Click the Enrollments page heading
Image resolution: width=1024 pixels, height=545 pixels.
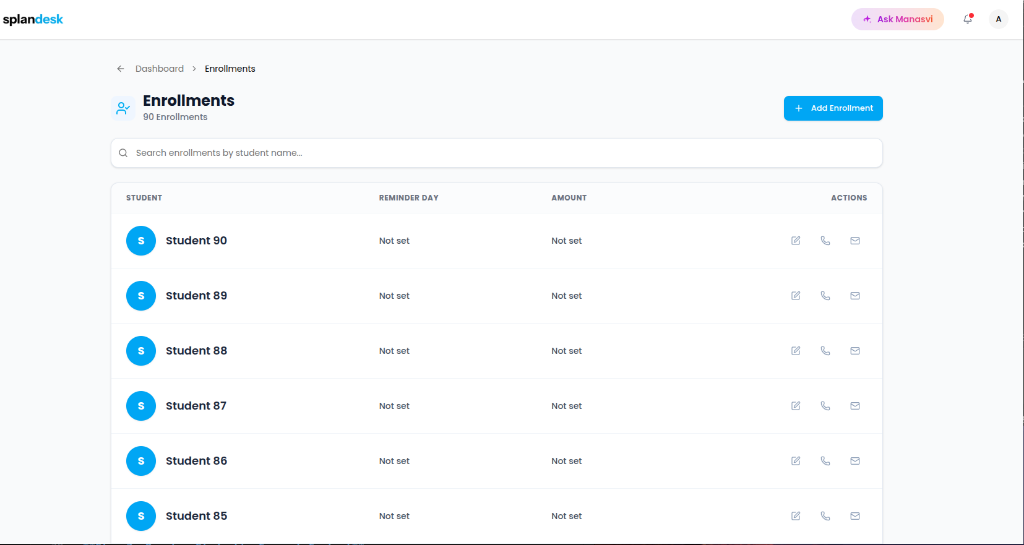click(x=189, y=101)
